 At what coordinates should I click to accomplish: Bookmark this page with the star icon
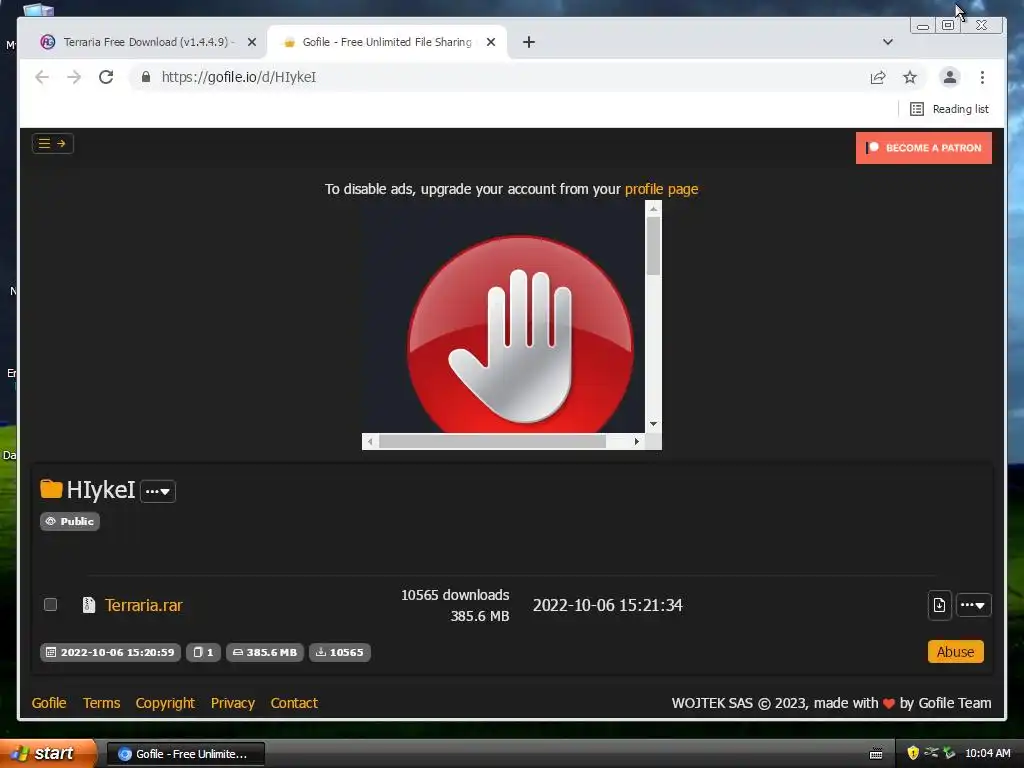(910, 77)
